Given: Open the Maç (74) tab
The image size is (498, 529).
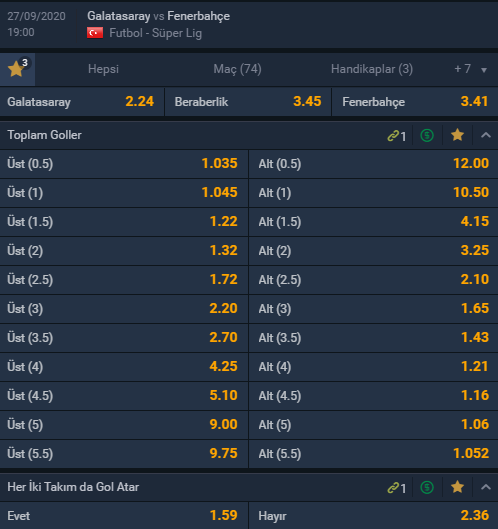Looking at the screenshot, I should (x=237, y=69).
